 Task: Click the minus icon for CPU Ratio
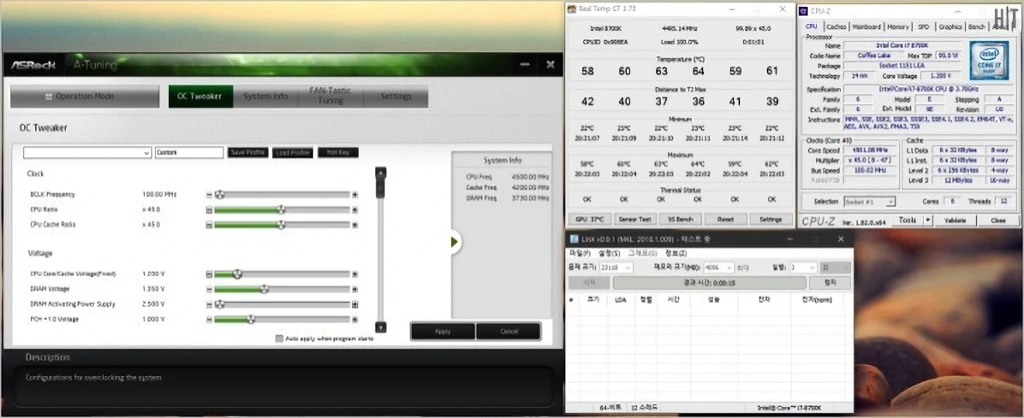(x=209, y=210)
